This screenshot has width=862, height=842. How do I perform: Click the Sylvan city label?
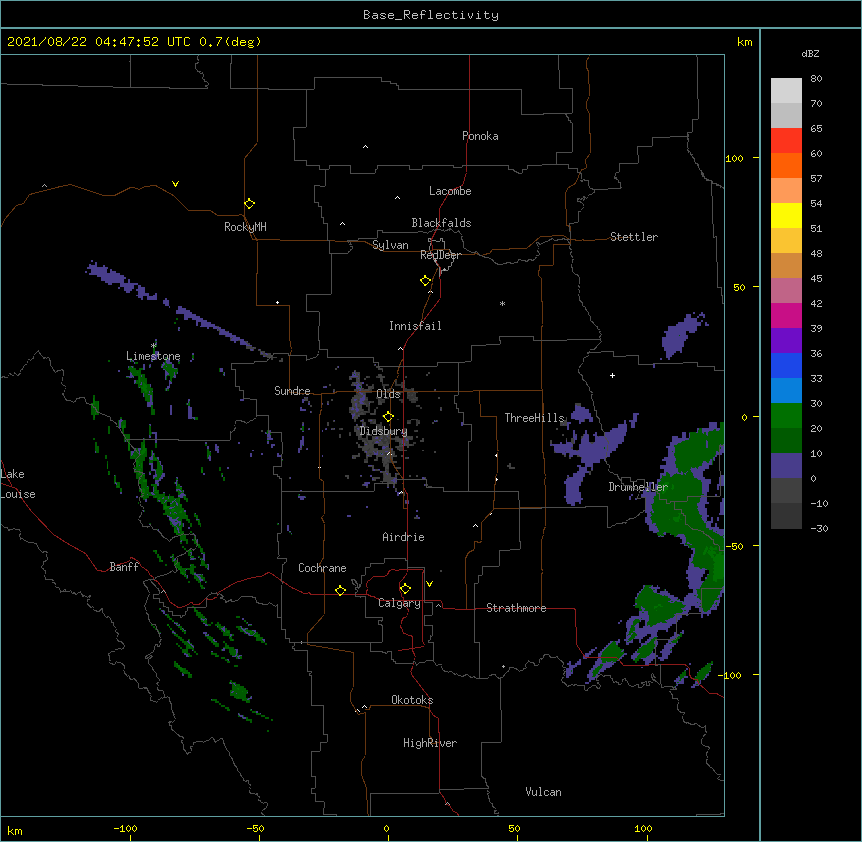tap(390, 245)
